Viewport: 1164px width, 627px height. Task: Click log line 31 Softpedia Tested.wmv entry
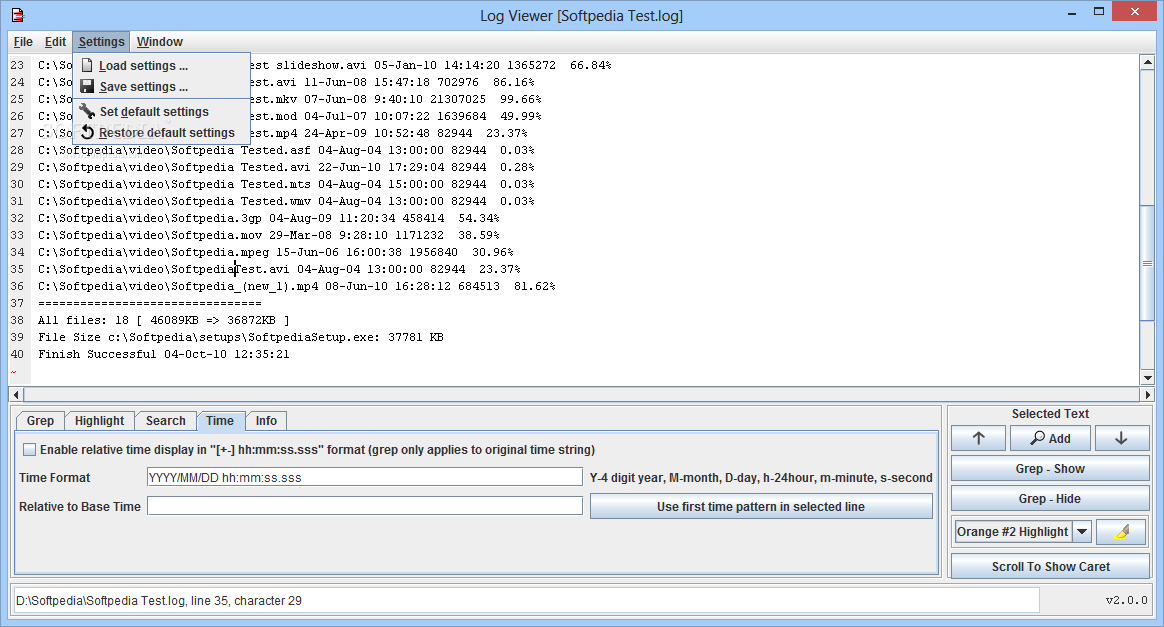286,201
